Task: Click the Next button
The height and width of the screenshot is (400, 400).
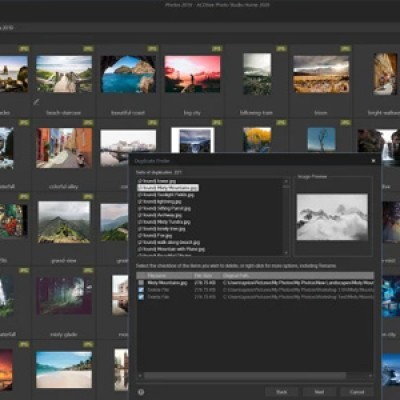Action: [319, 392]
